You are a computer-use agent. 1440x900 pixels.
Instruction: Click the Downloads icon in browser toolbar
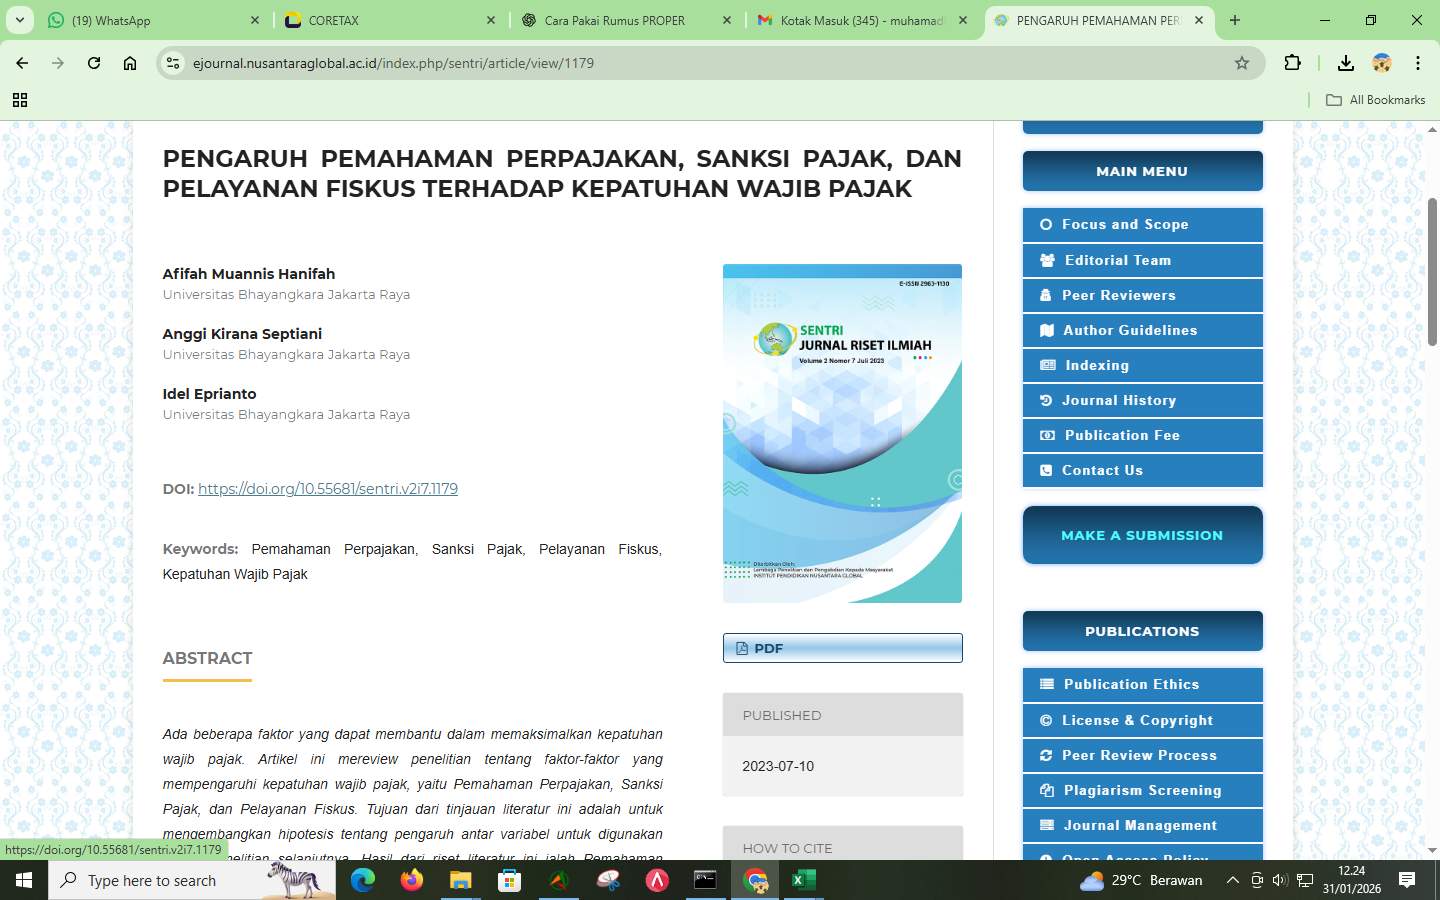(x=1345, y=62)
